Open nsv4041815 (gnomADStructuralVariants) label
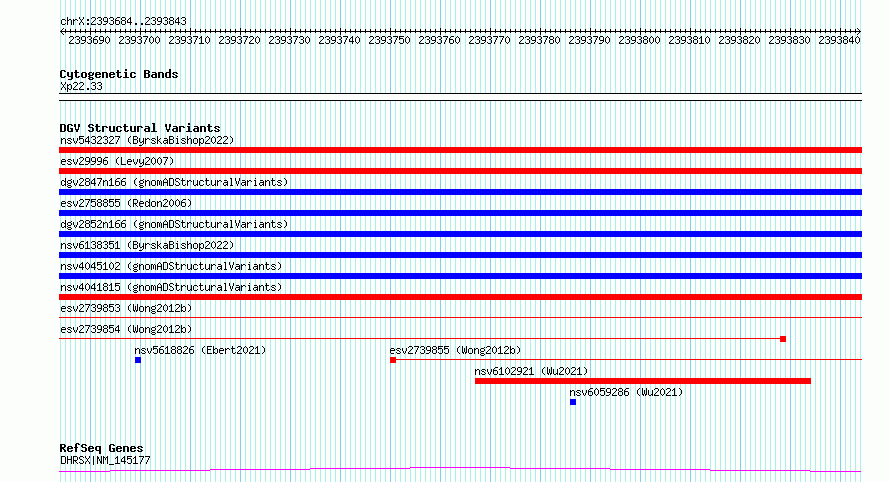This screenshot has height=482, width=890. [x=171, y=287]
